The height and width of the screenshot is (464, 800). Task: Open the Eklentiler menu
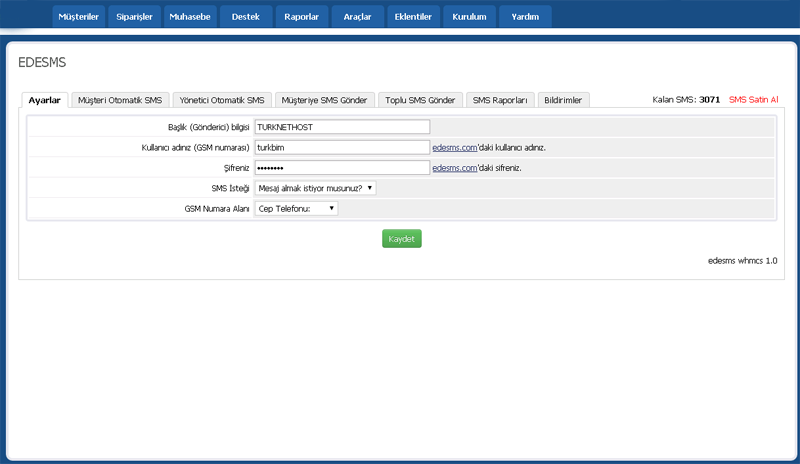click(x=413, y=17)
